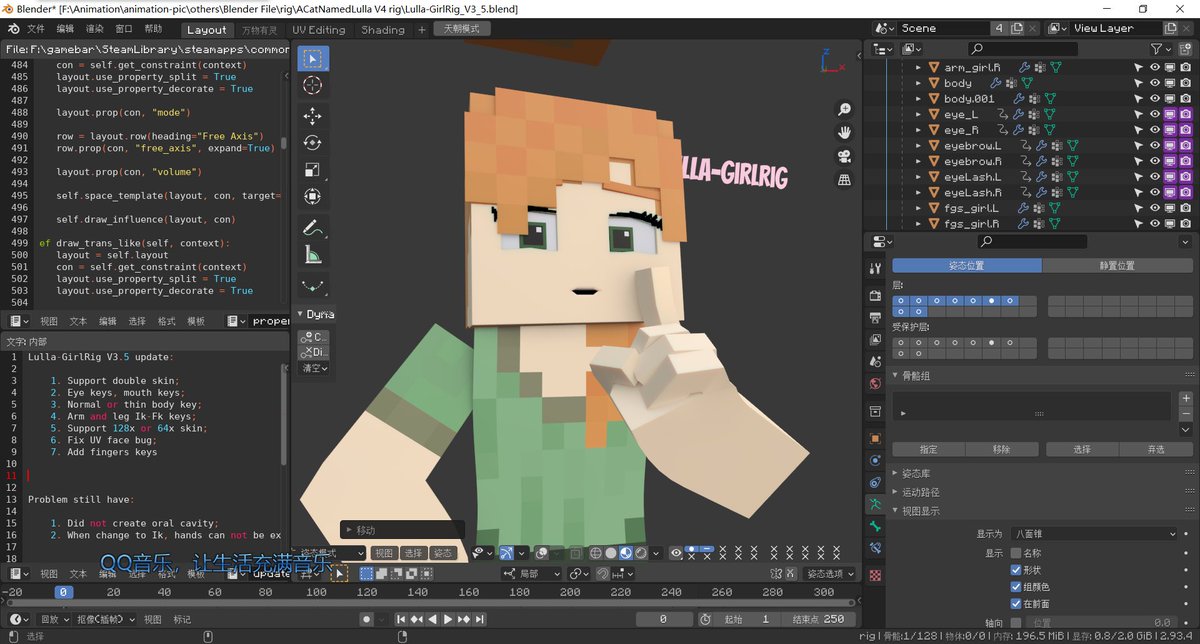Collapse the 骨骼组 panel
The width and height of the screenshot is (1200, 644).
tap(897, 375)
